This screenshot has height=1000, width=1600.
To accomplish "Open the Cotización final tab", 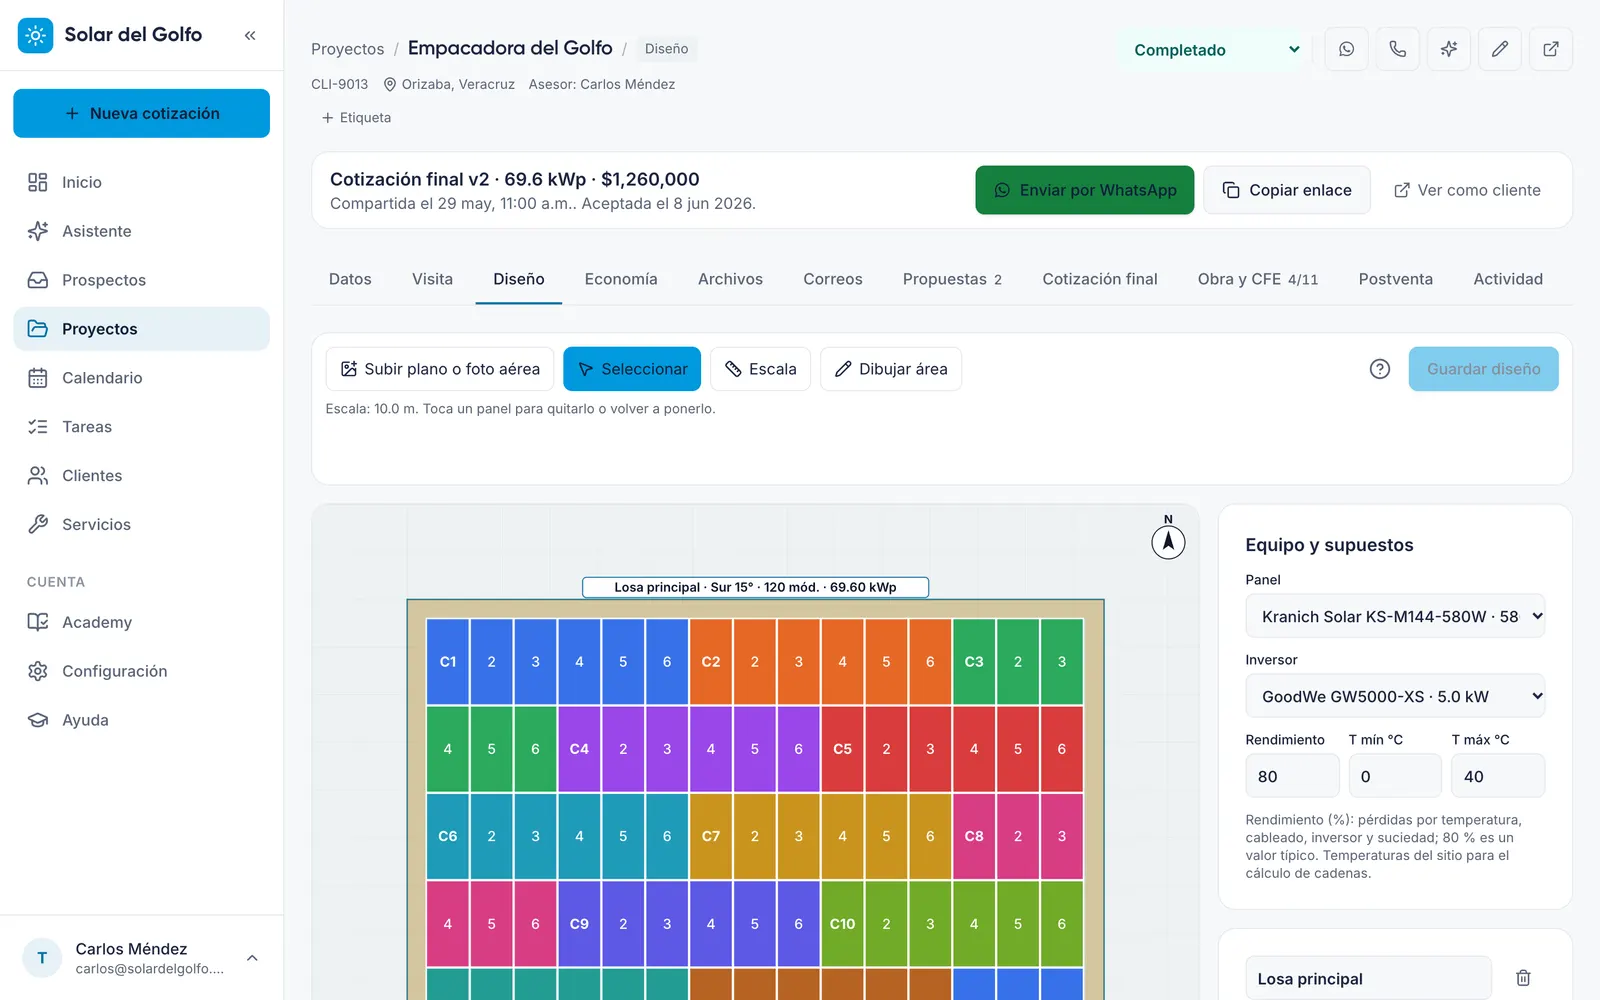I will pos(1100,279).
